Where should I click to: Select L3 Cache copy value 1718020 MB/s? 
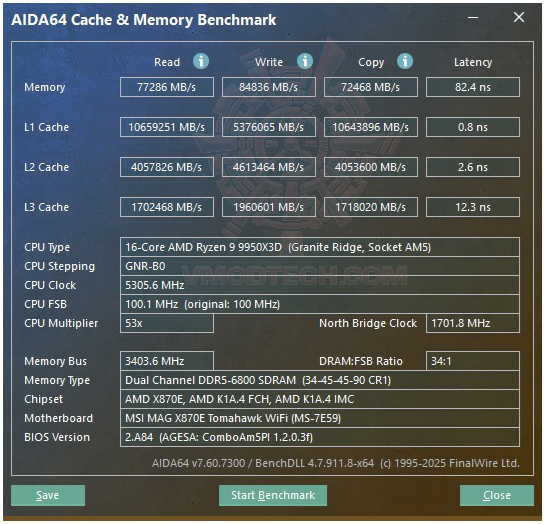coord(371,207)
